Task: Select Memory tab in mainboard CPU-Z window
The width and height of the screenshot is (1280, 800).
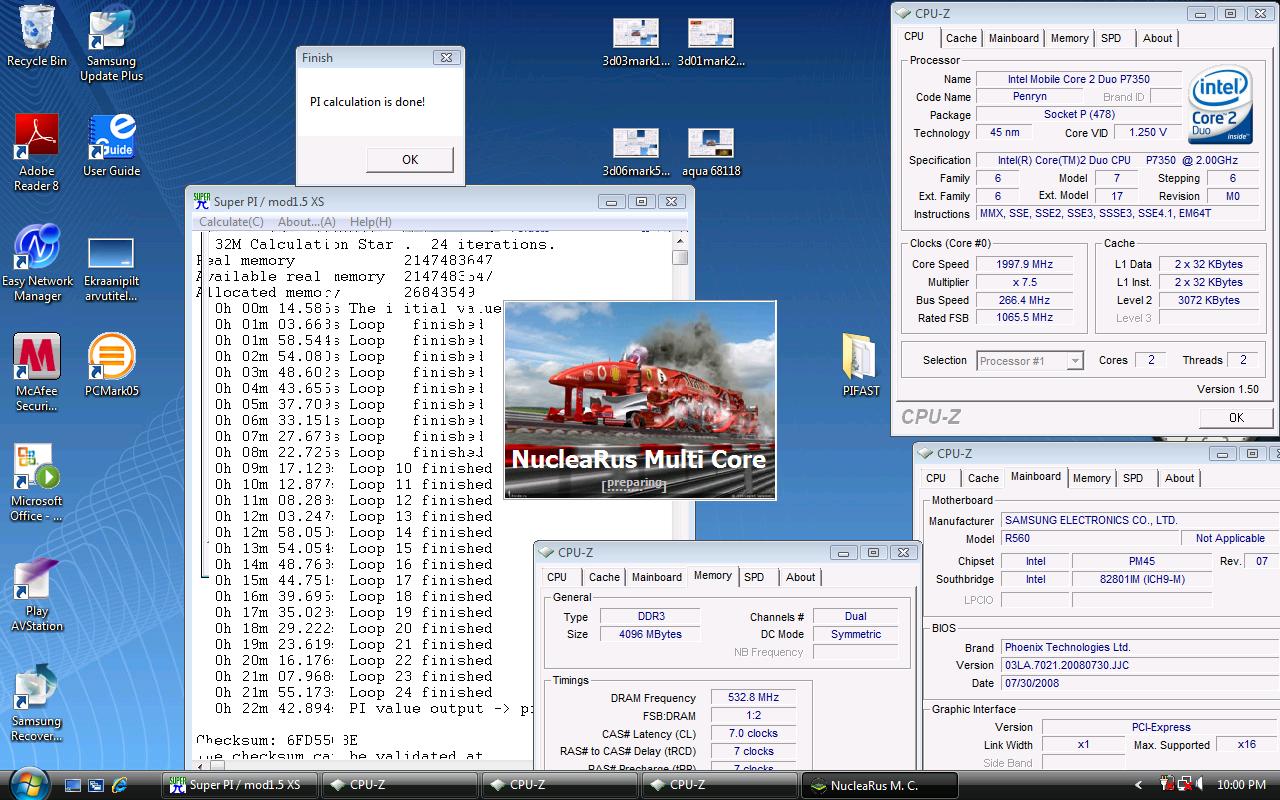Action: click(1091, 478)
